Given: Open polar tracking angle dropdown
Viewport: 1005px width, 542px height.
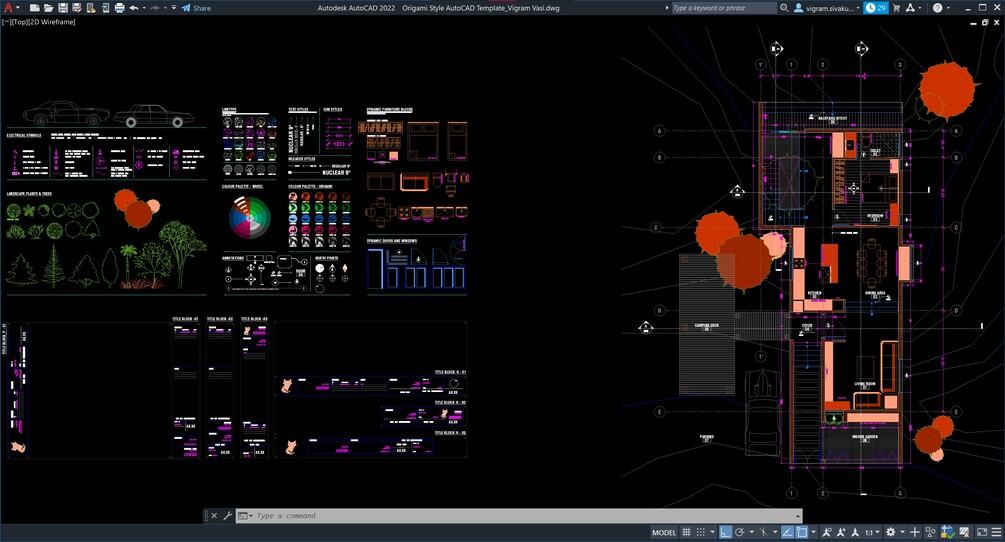Looking at the screenshot, I should tap(752, 532).
